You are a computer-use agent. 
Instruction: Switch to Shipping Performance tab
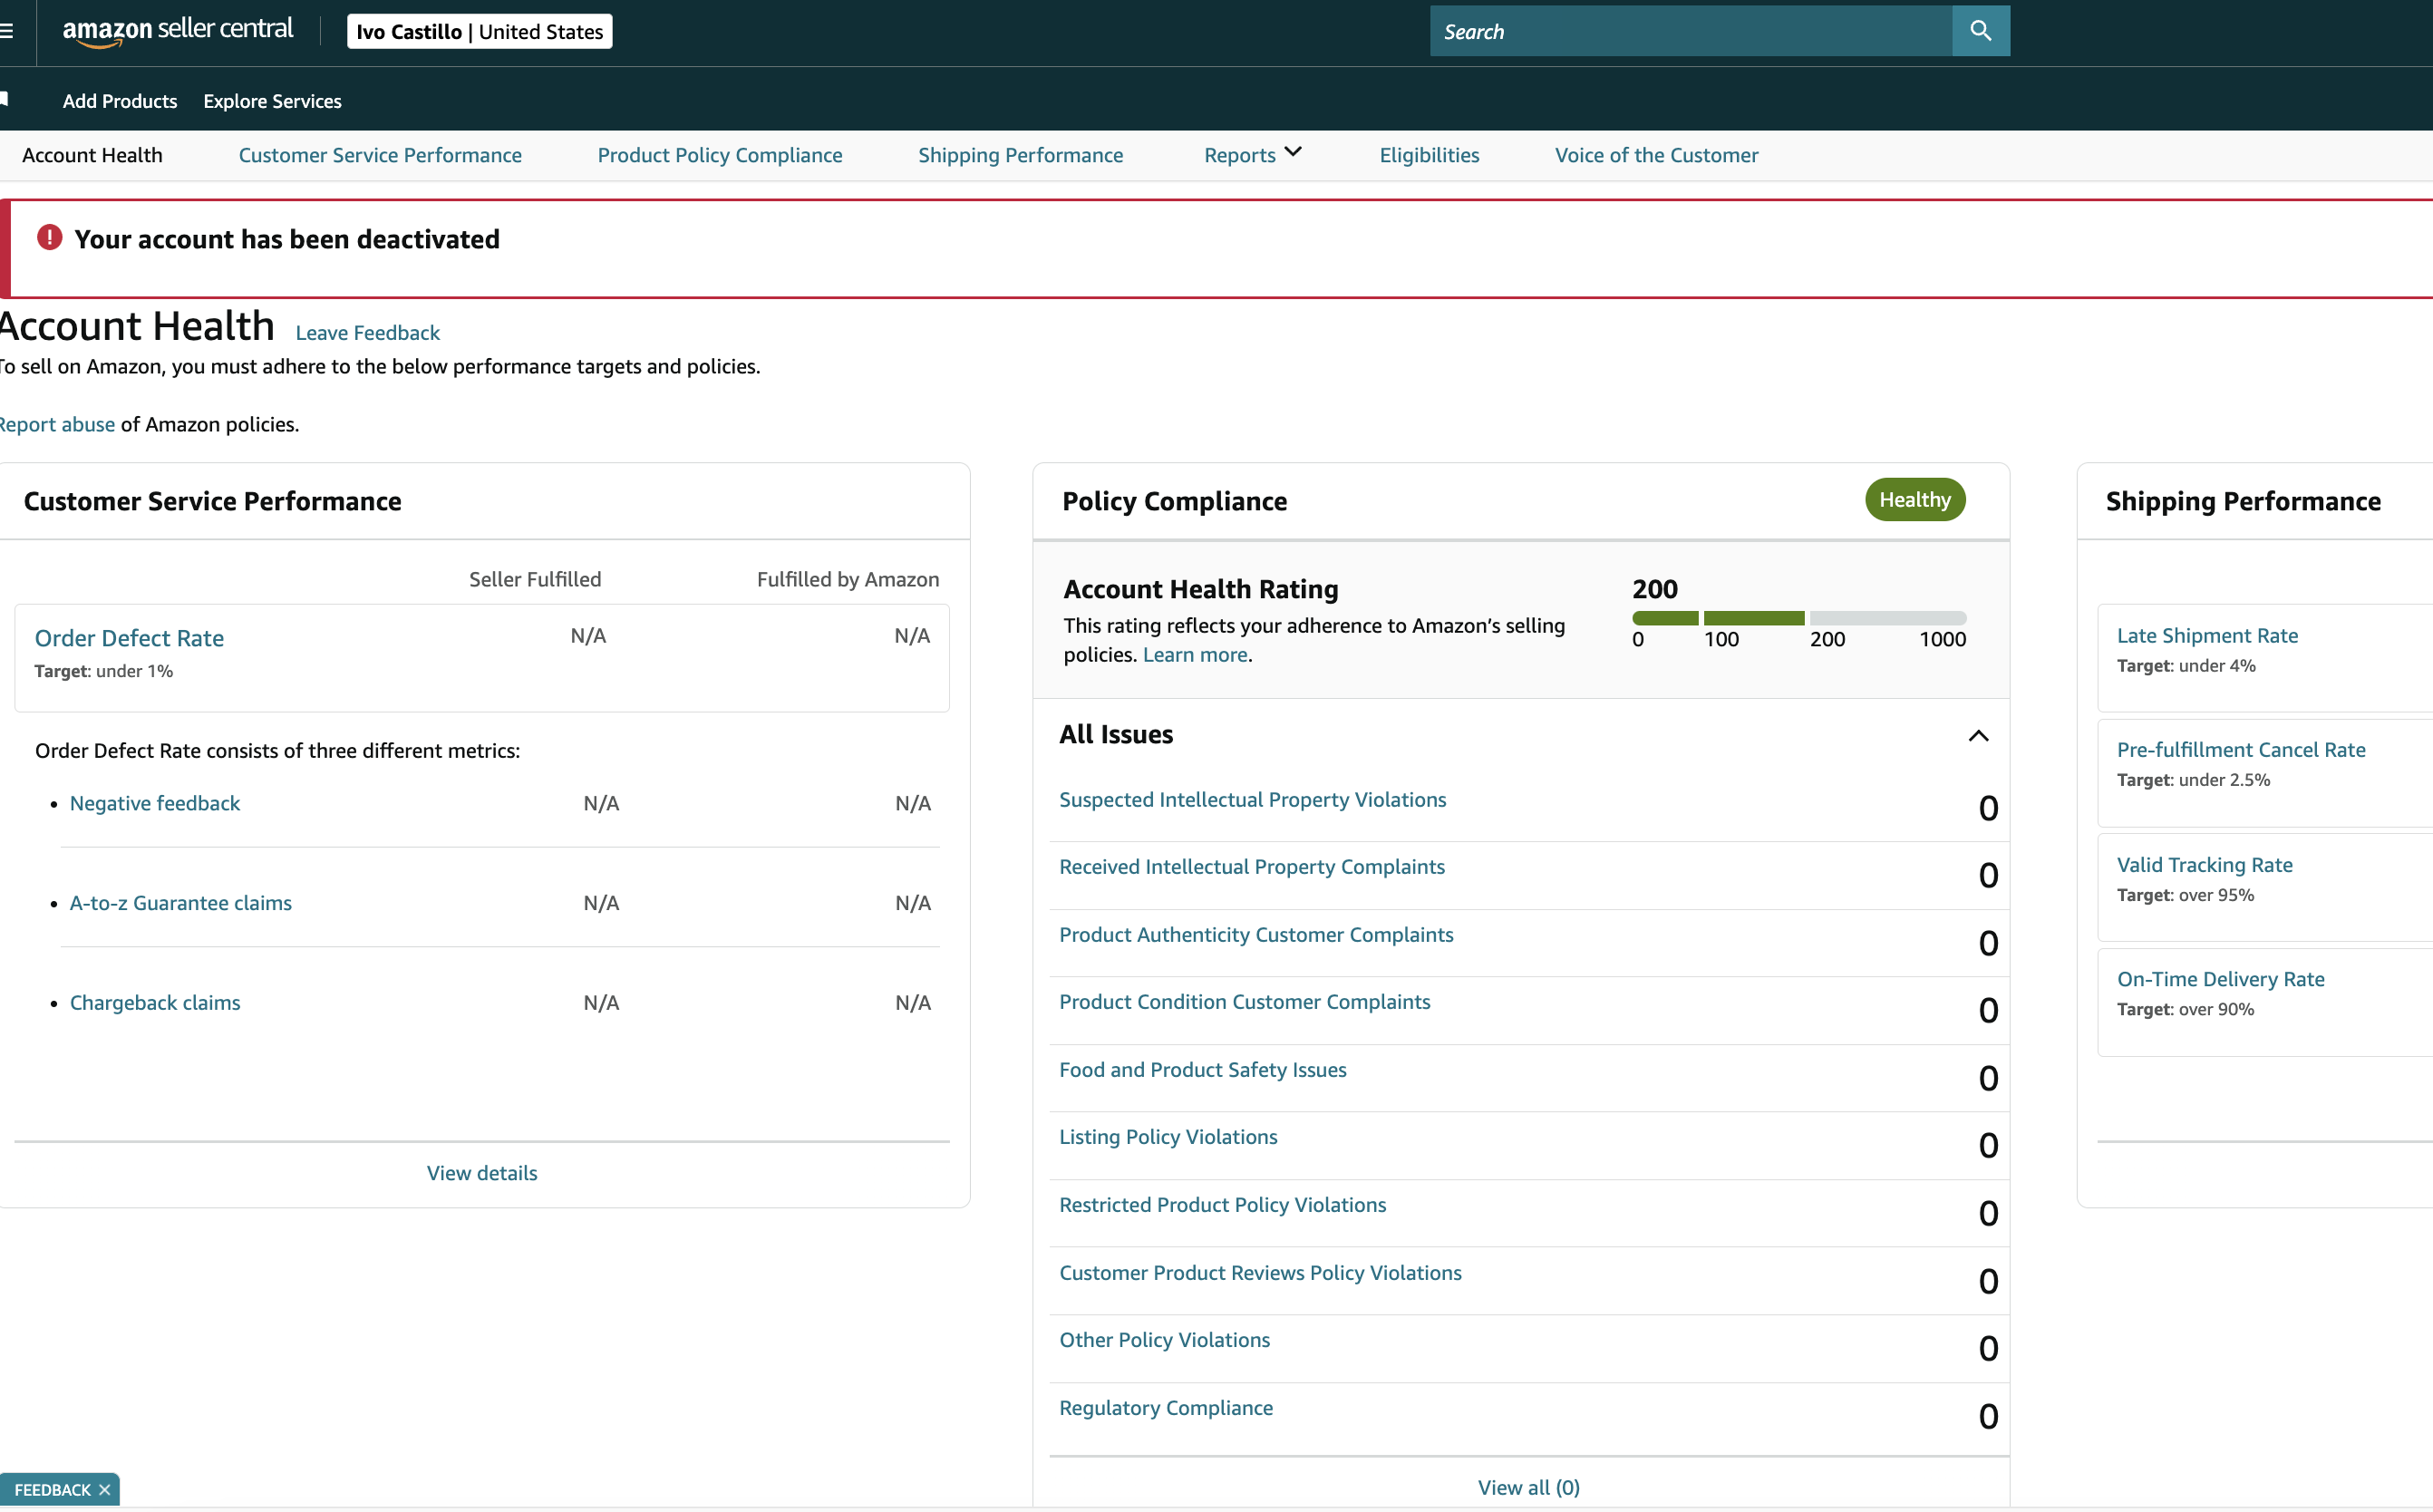[x=1021, y=155]
